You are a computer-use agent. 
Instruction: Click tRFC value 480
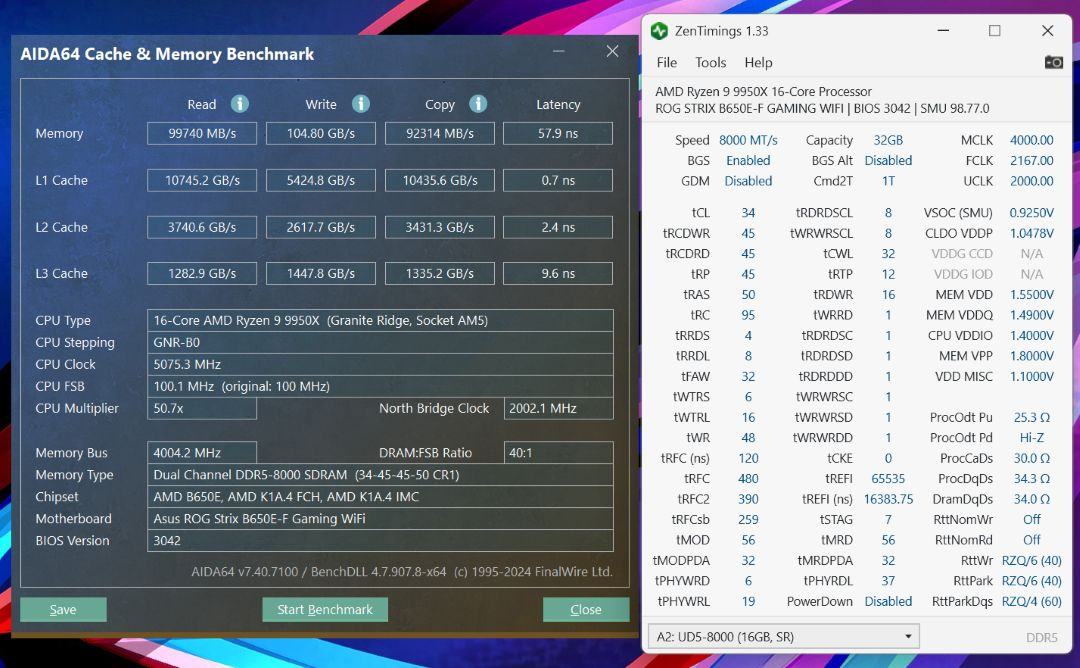(x=748, y=479)
